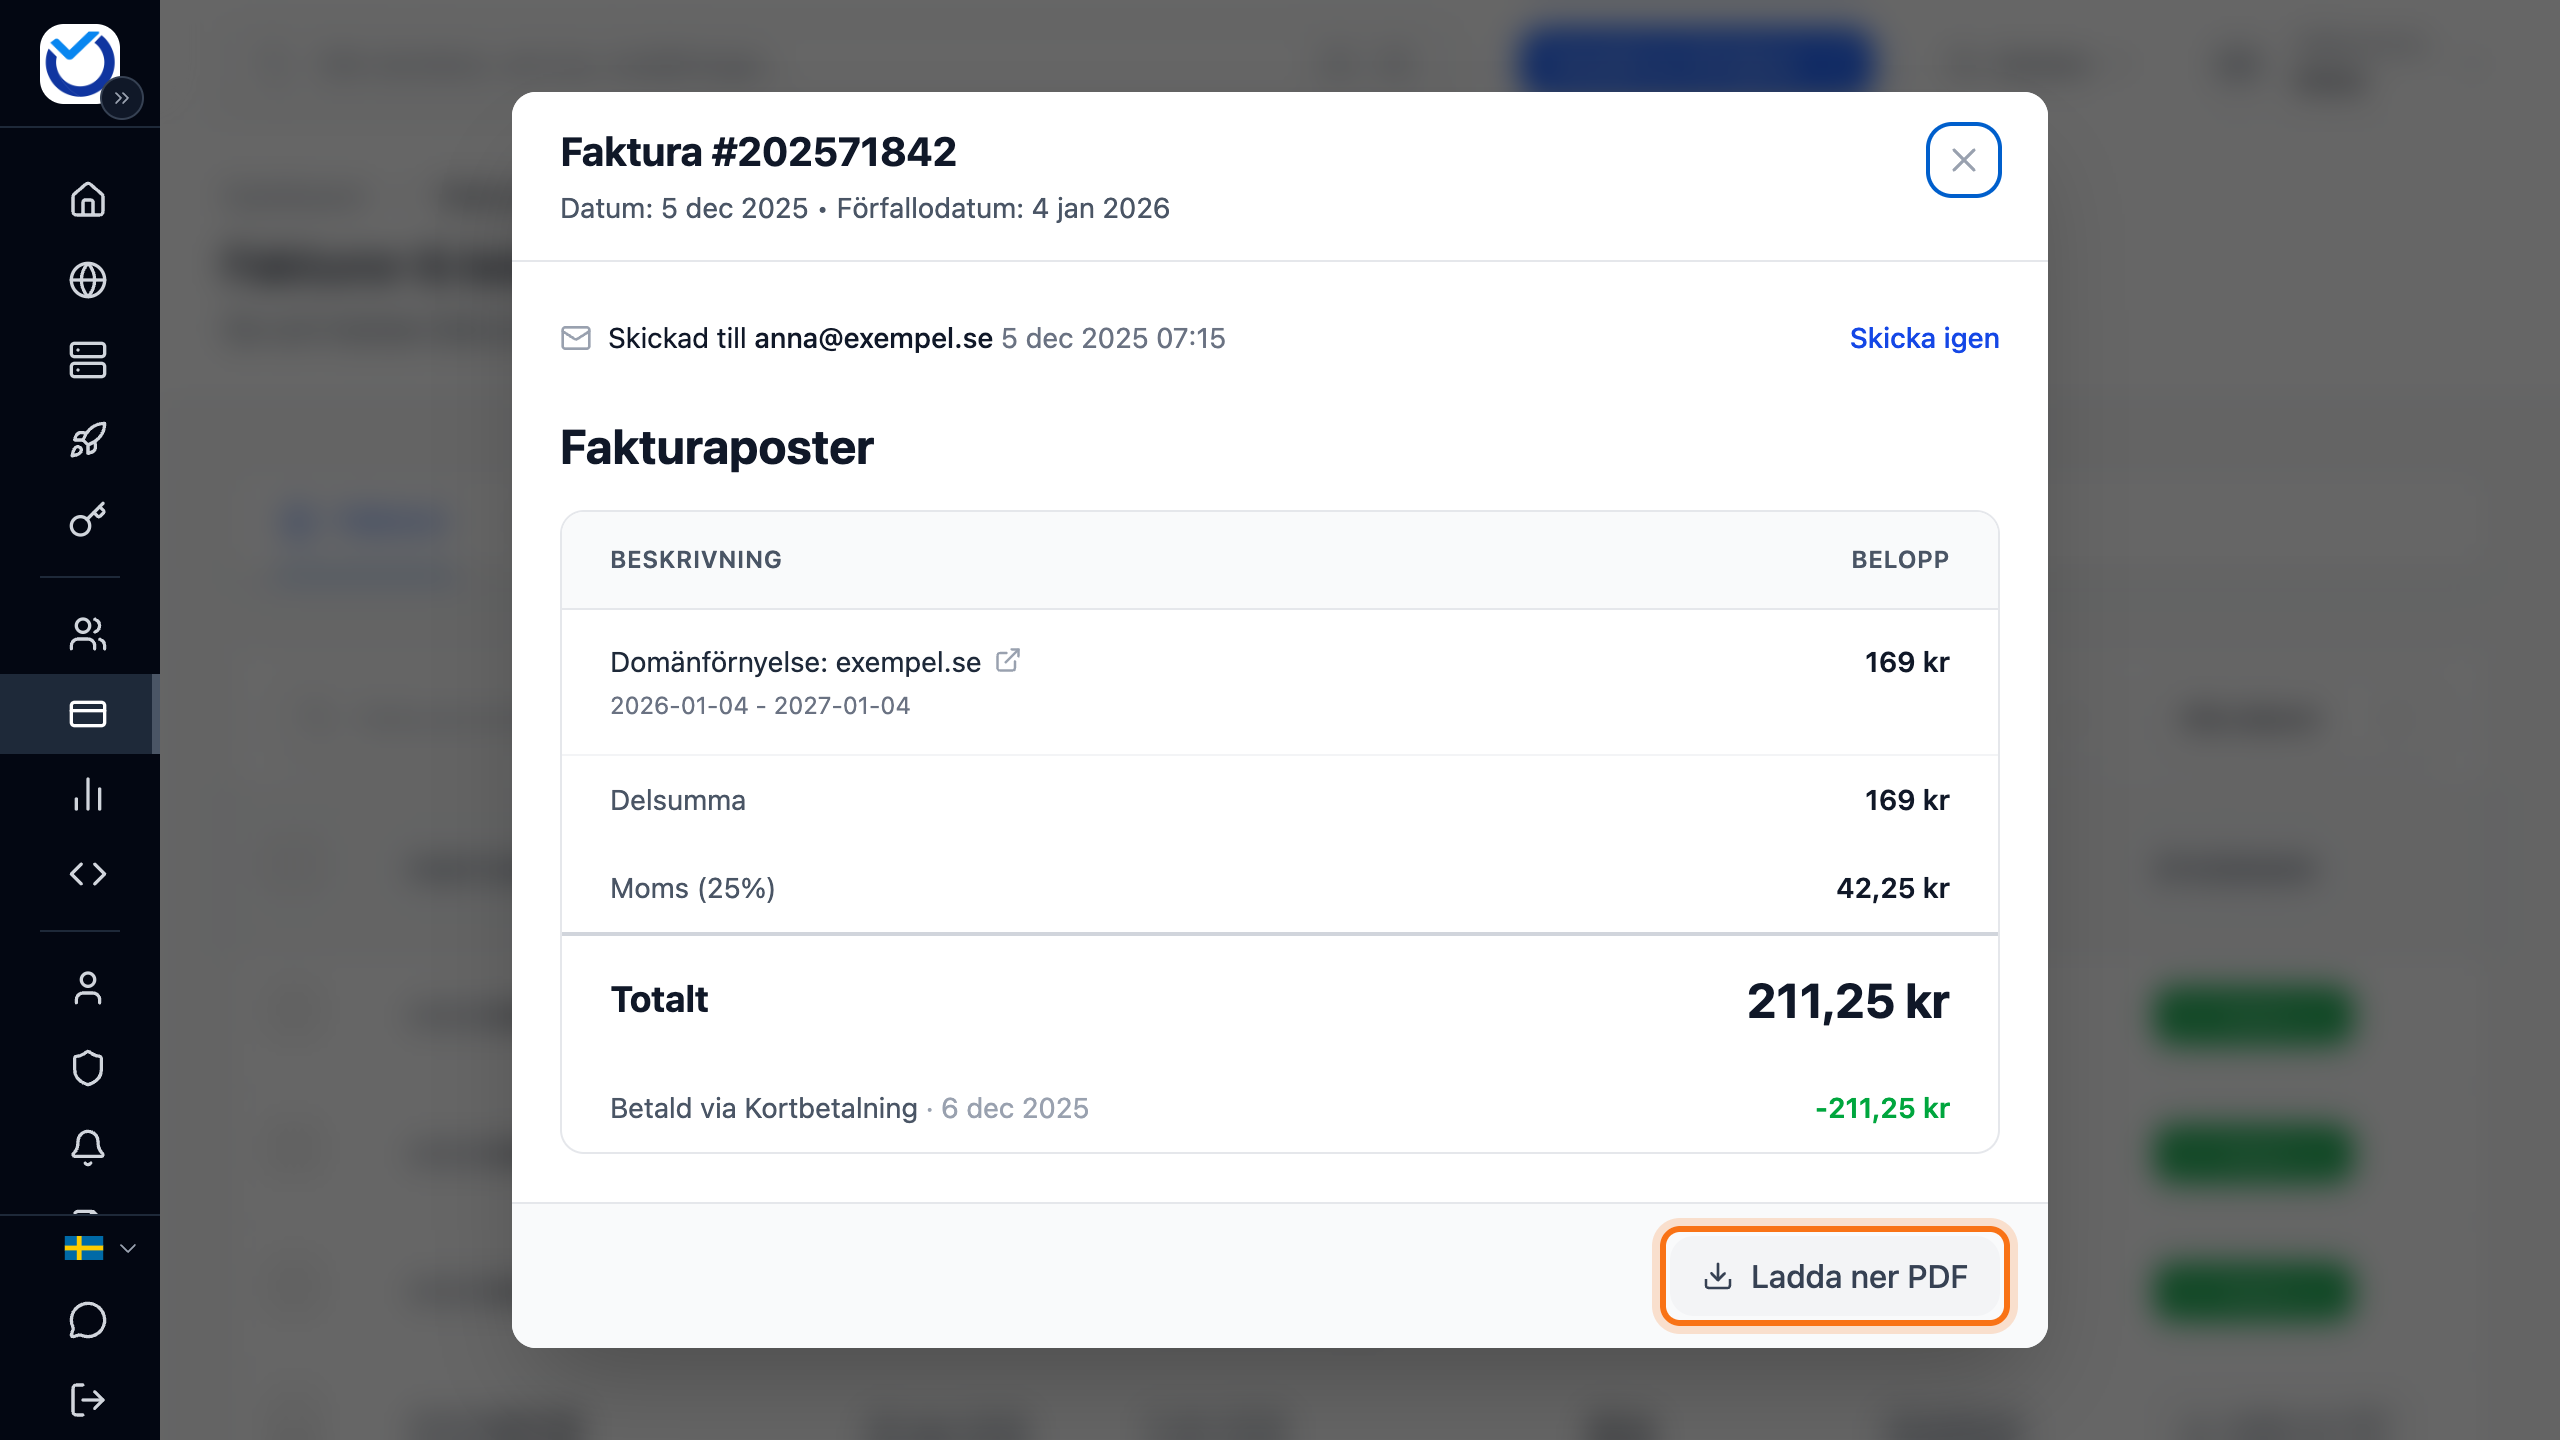
Task: Click the Moms (25%) label
Action: pos(692,888)
